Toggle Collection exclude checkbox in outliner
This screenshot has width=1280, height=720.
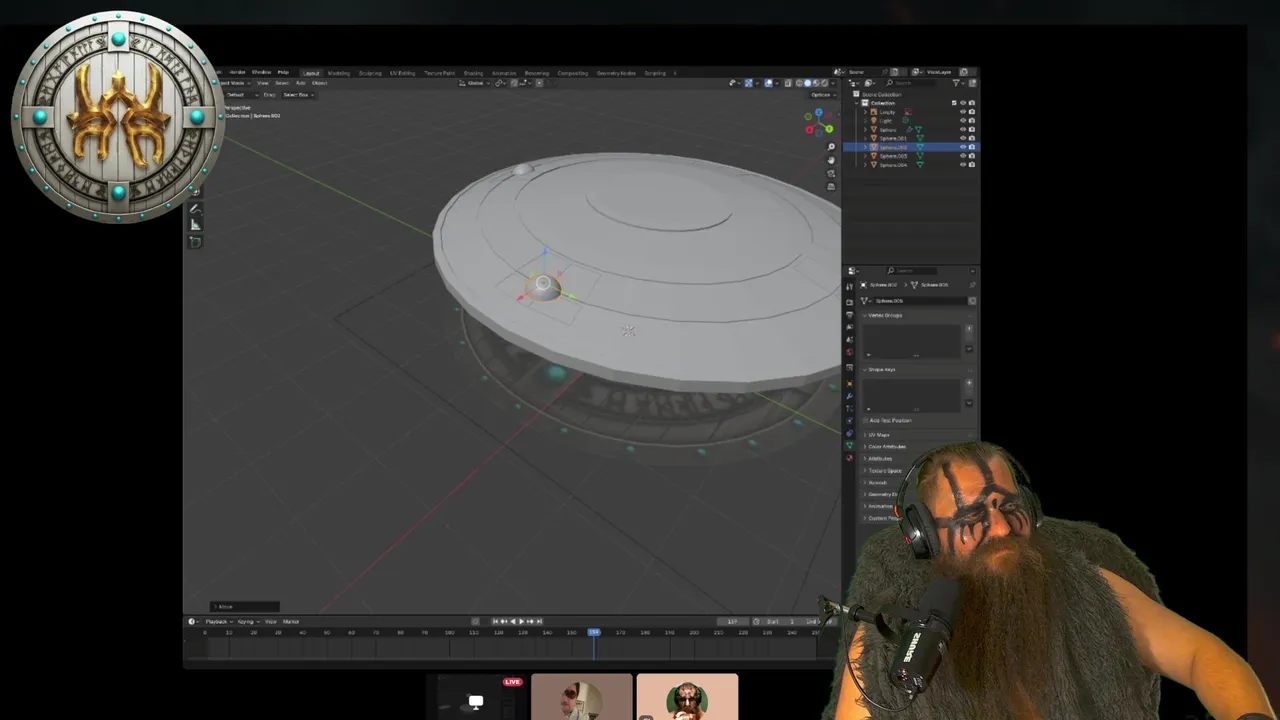[954, 103]
